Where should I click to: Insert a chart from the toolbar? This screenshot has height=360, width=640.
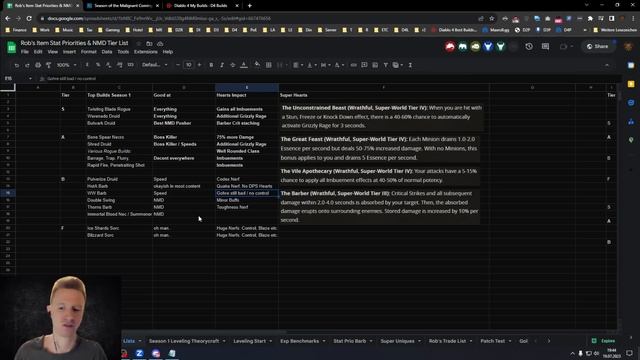tap(375, 65)
